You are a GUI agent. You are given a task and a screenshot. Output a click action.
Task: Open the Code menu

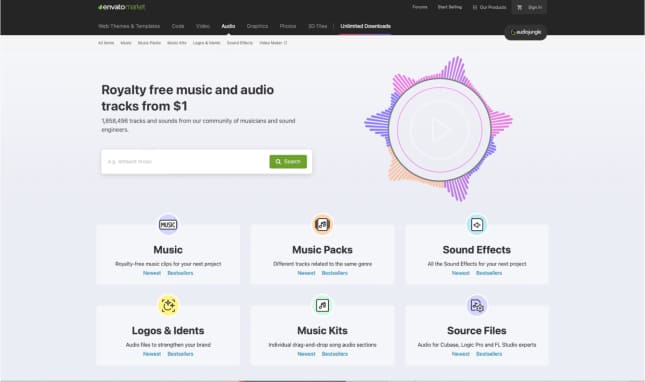coord(178,26)
